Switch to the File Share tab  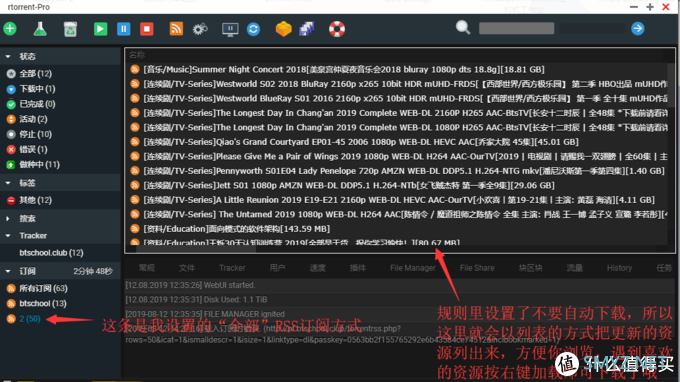477,268
